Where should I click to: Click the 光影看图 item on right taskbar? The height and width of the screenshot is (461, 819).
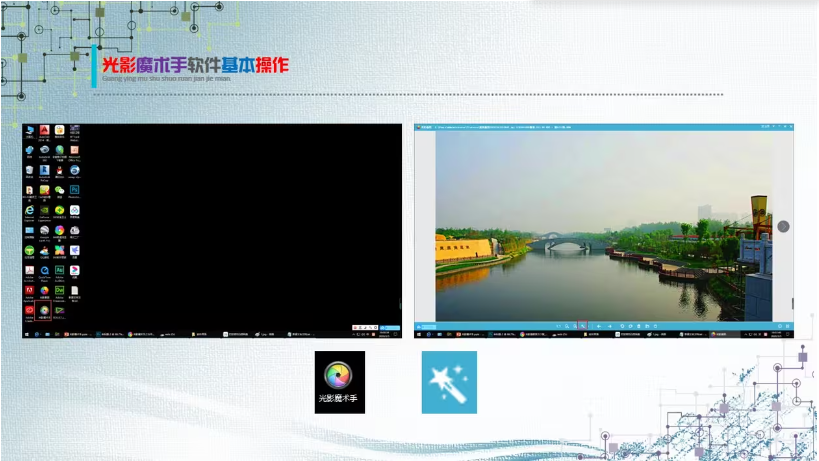click(725, 334)
